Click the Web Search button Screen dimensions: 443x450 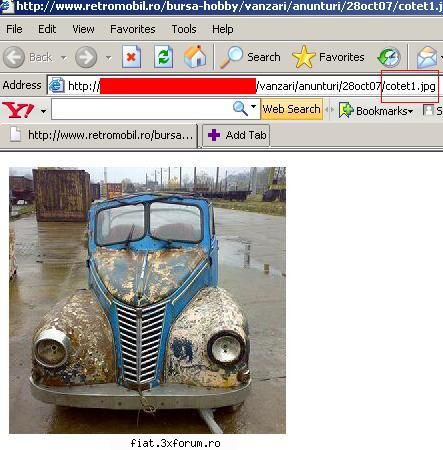pyautogui.click(x=291, y=109)
